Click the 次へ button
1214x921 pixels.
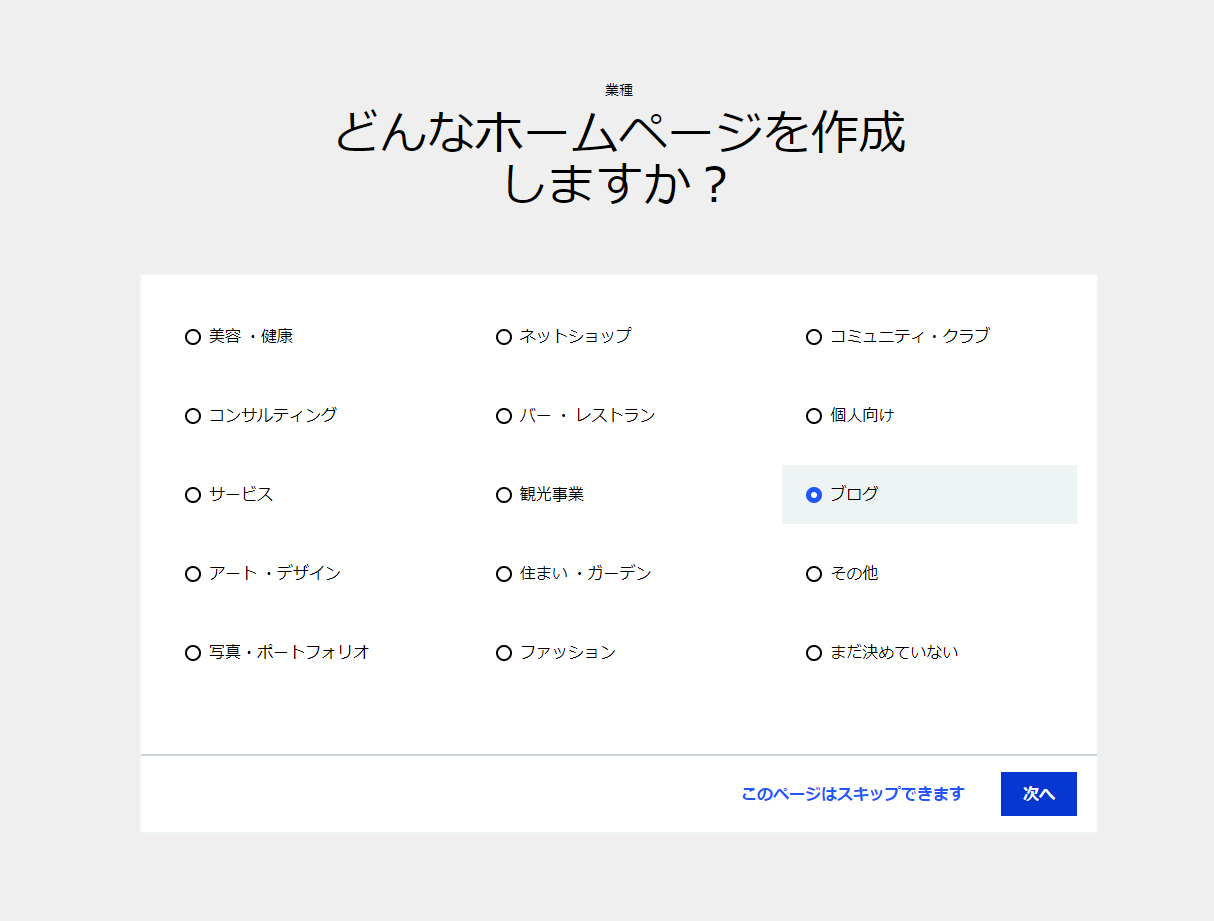coord(1038,794)
